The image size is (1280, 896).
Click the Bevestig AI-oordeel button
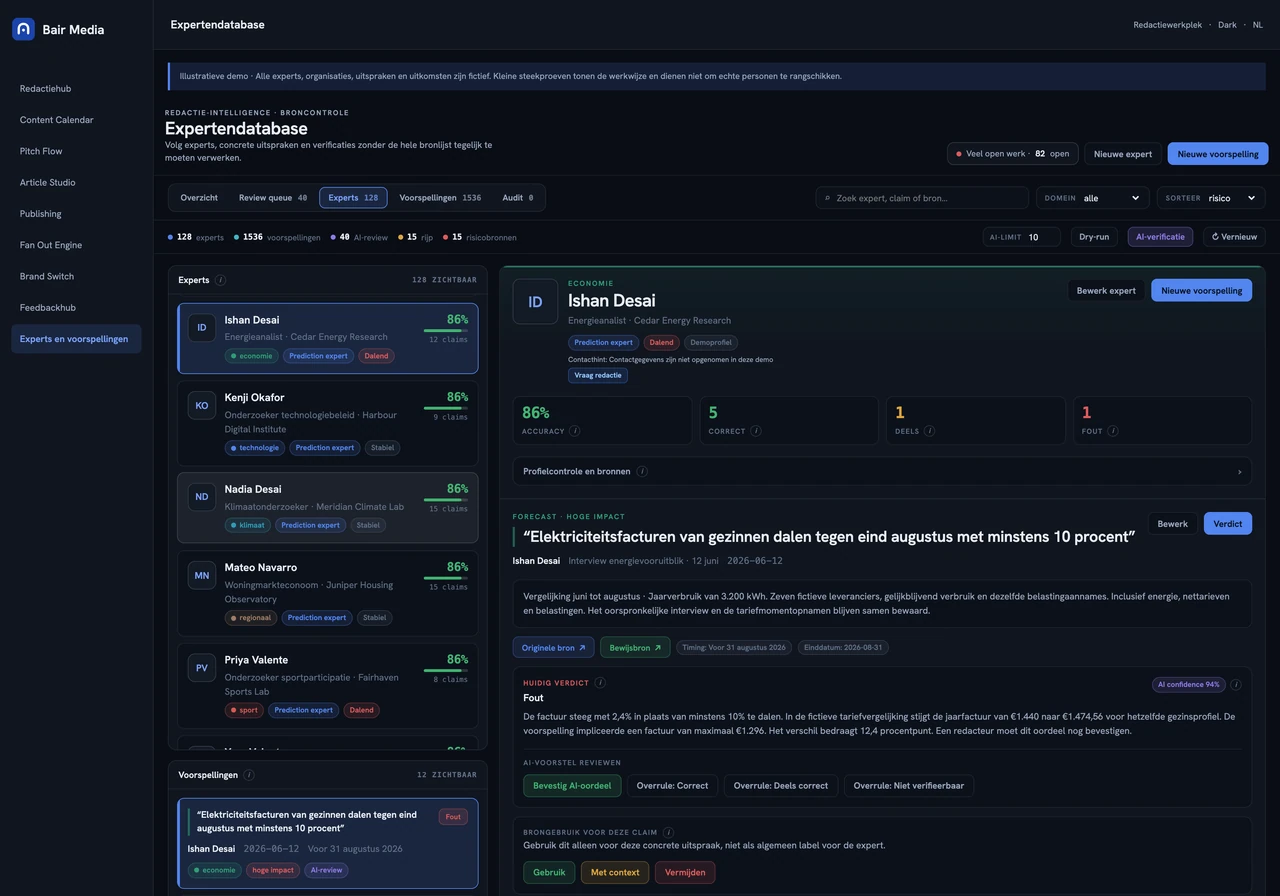pos(572,785)
